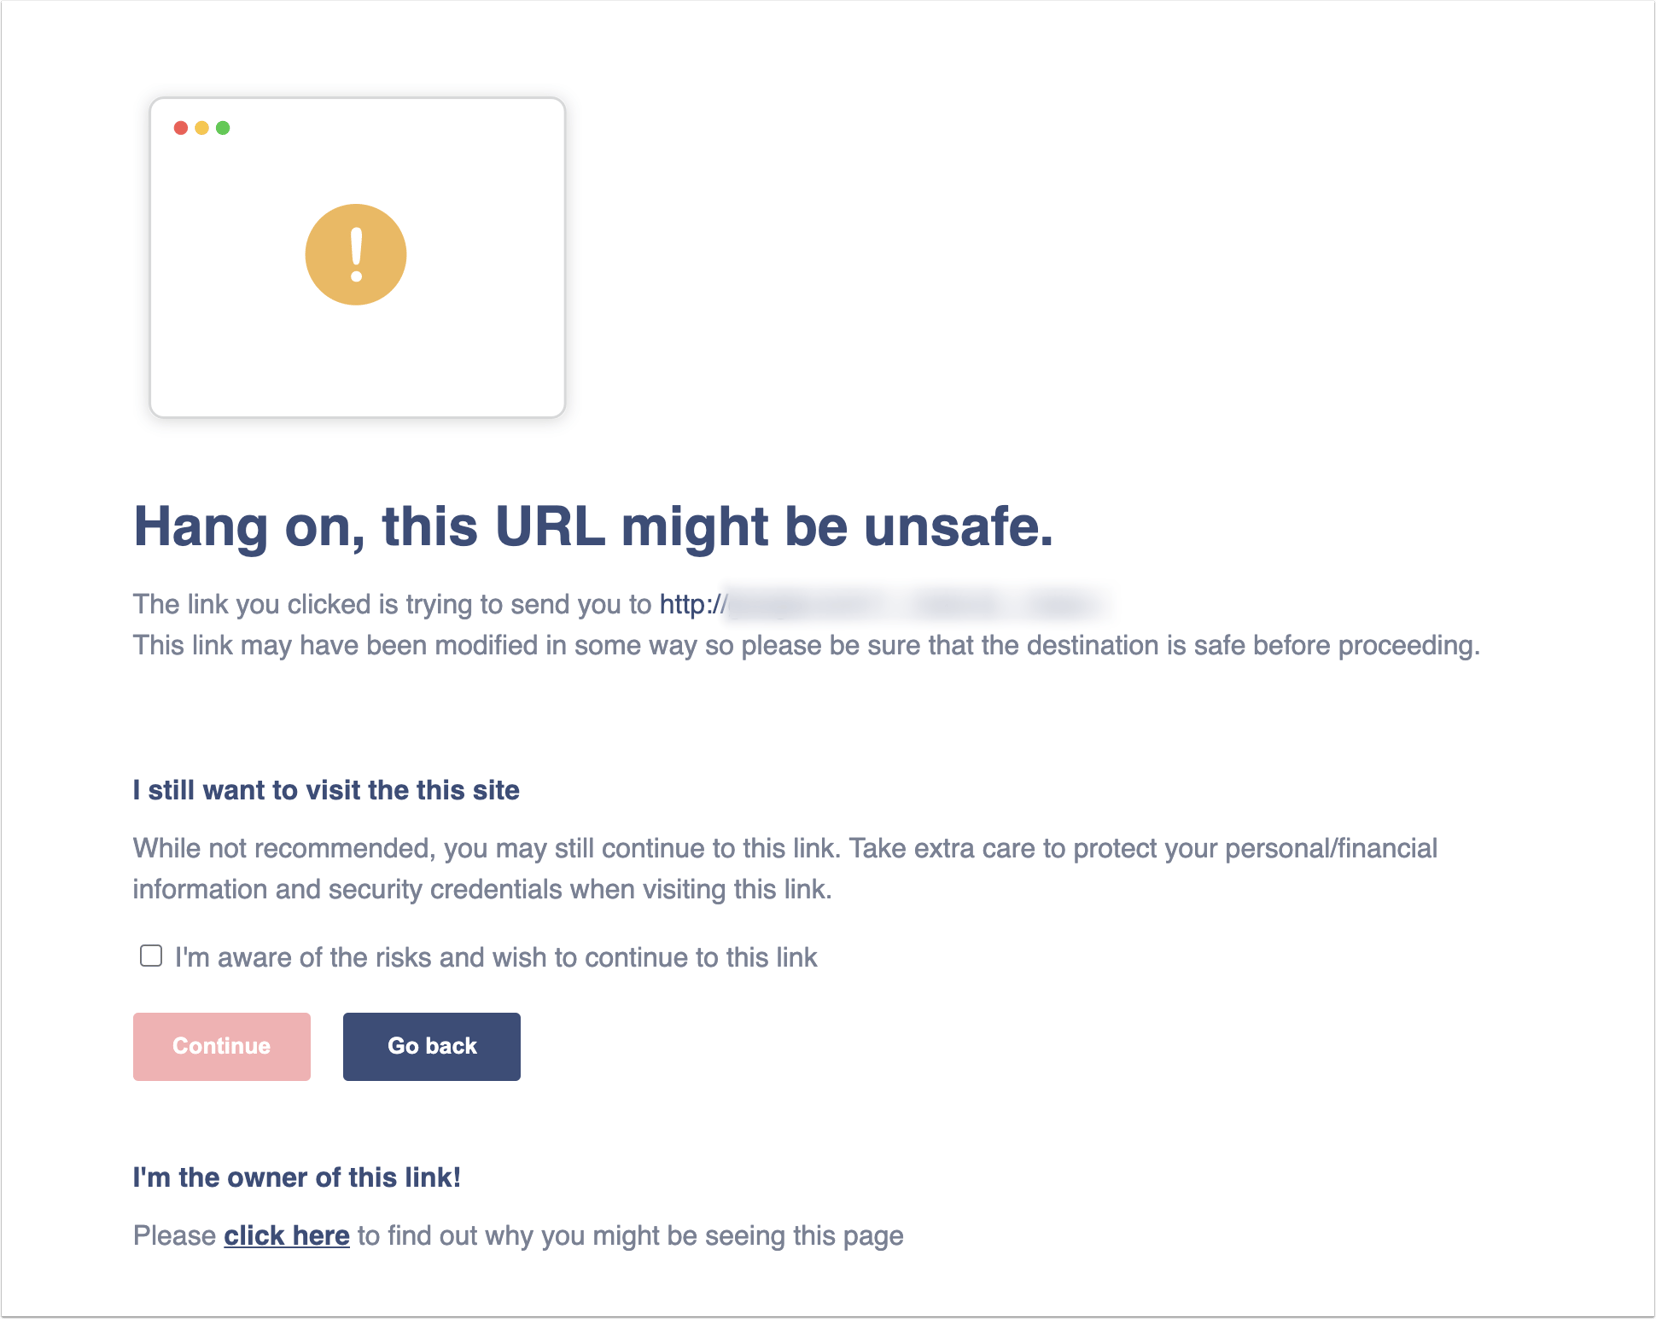Click the word "Please" before the link
The width and height of the screenshot is (1656, 1319).
pyautogui.click(x=175, y=1236)
